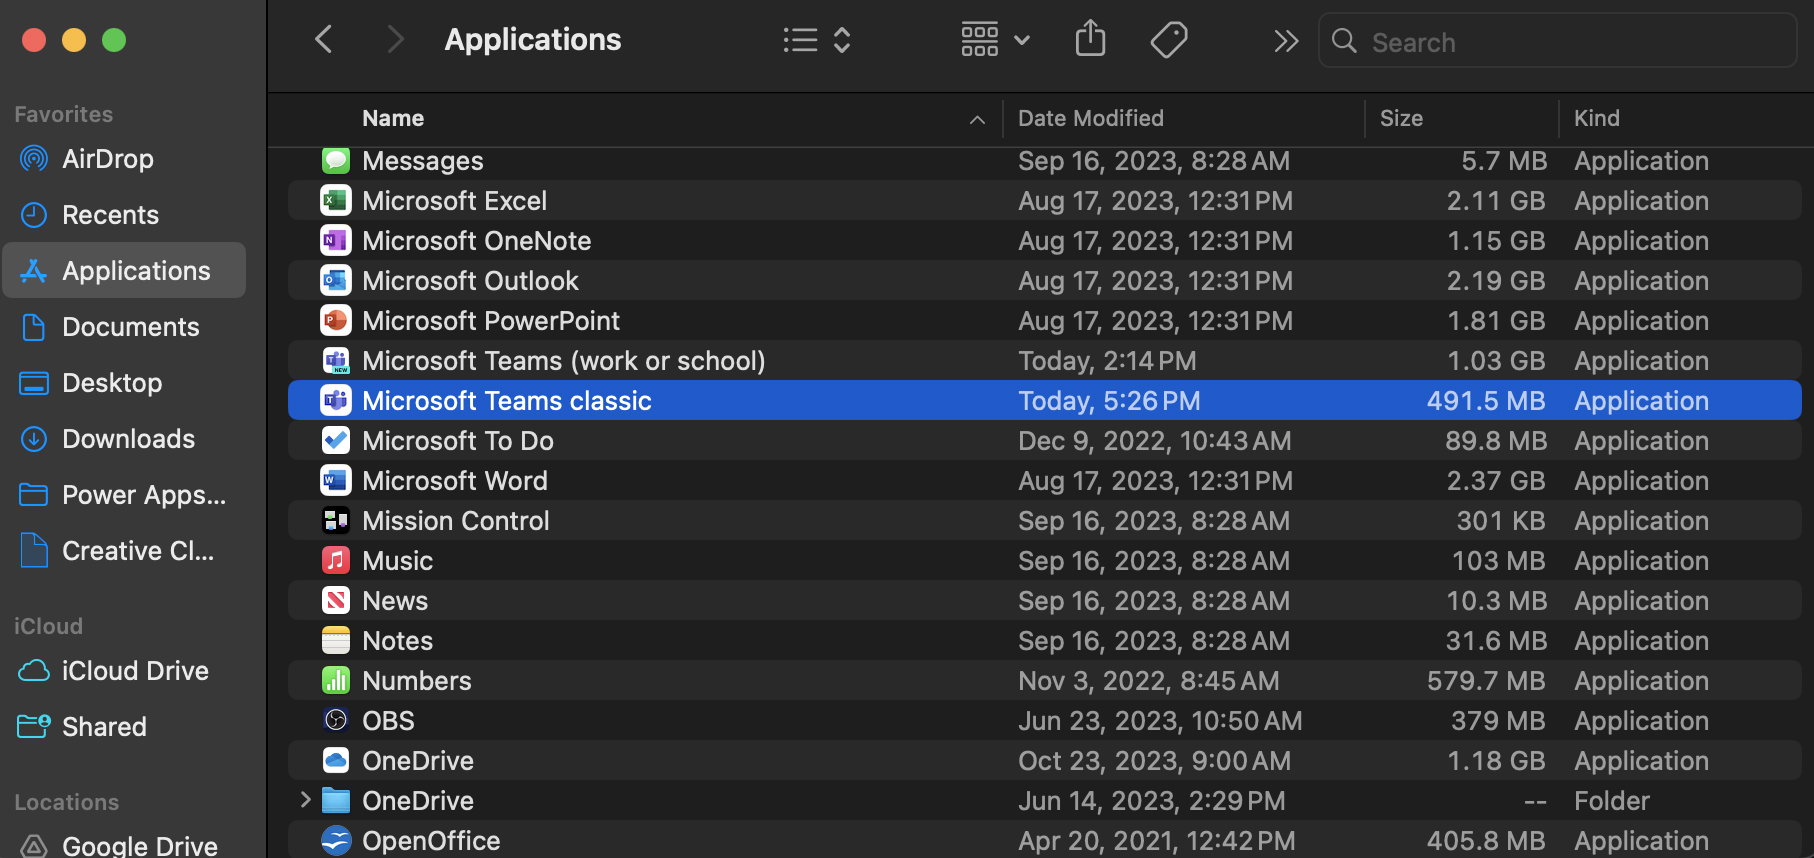Click the News app icon

click(336, 601)
